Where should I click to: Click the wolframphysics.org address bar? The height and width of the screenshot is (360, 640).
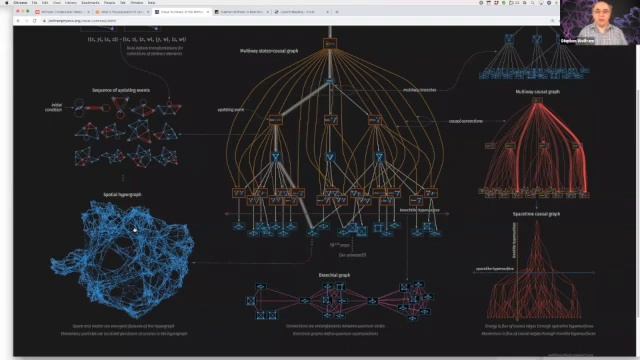(298, 20)
